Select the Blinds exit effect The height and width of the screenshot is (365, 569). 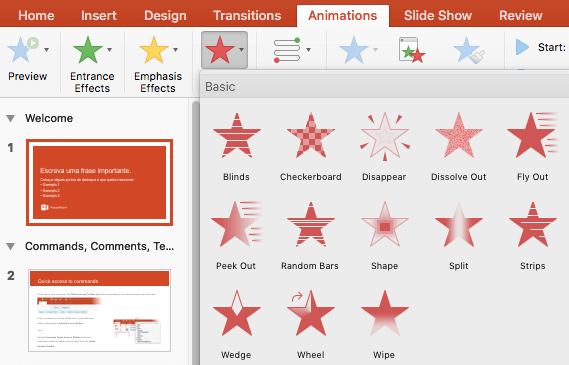(x=237, y=147)
